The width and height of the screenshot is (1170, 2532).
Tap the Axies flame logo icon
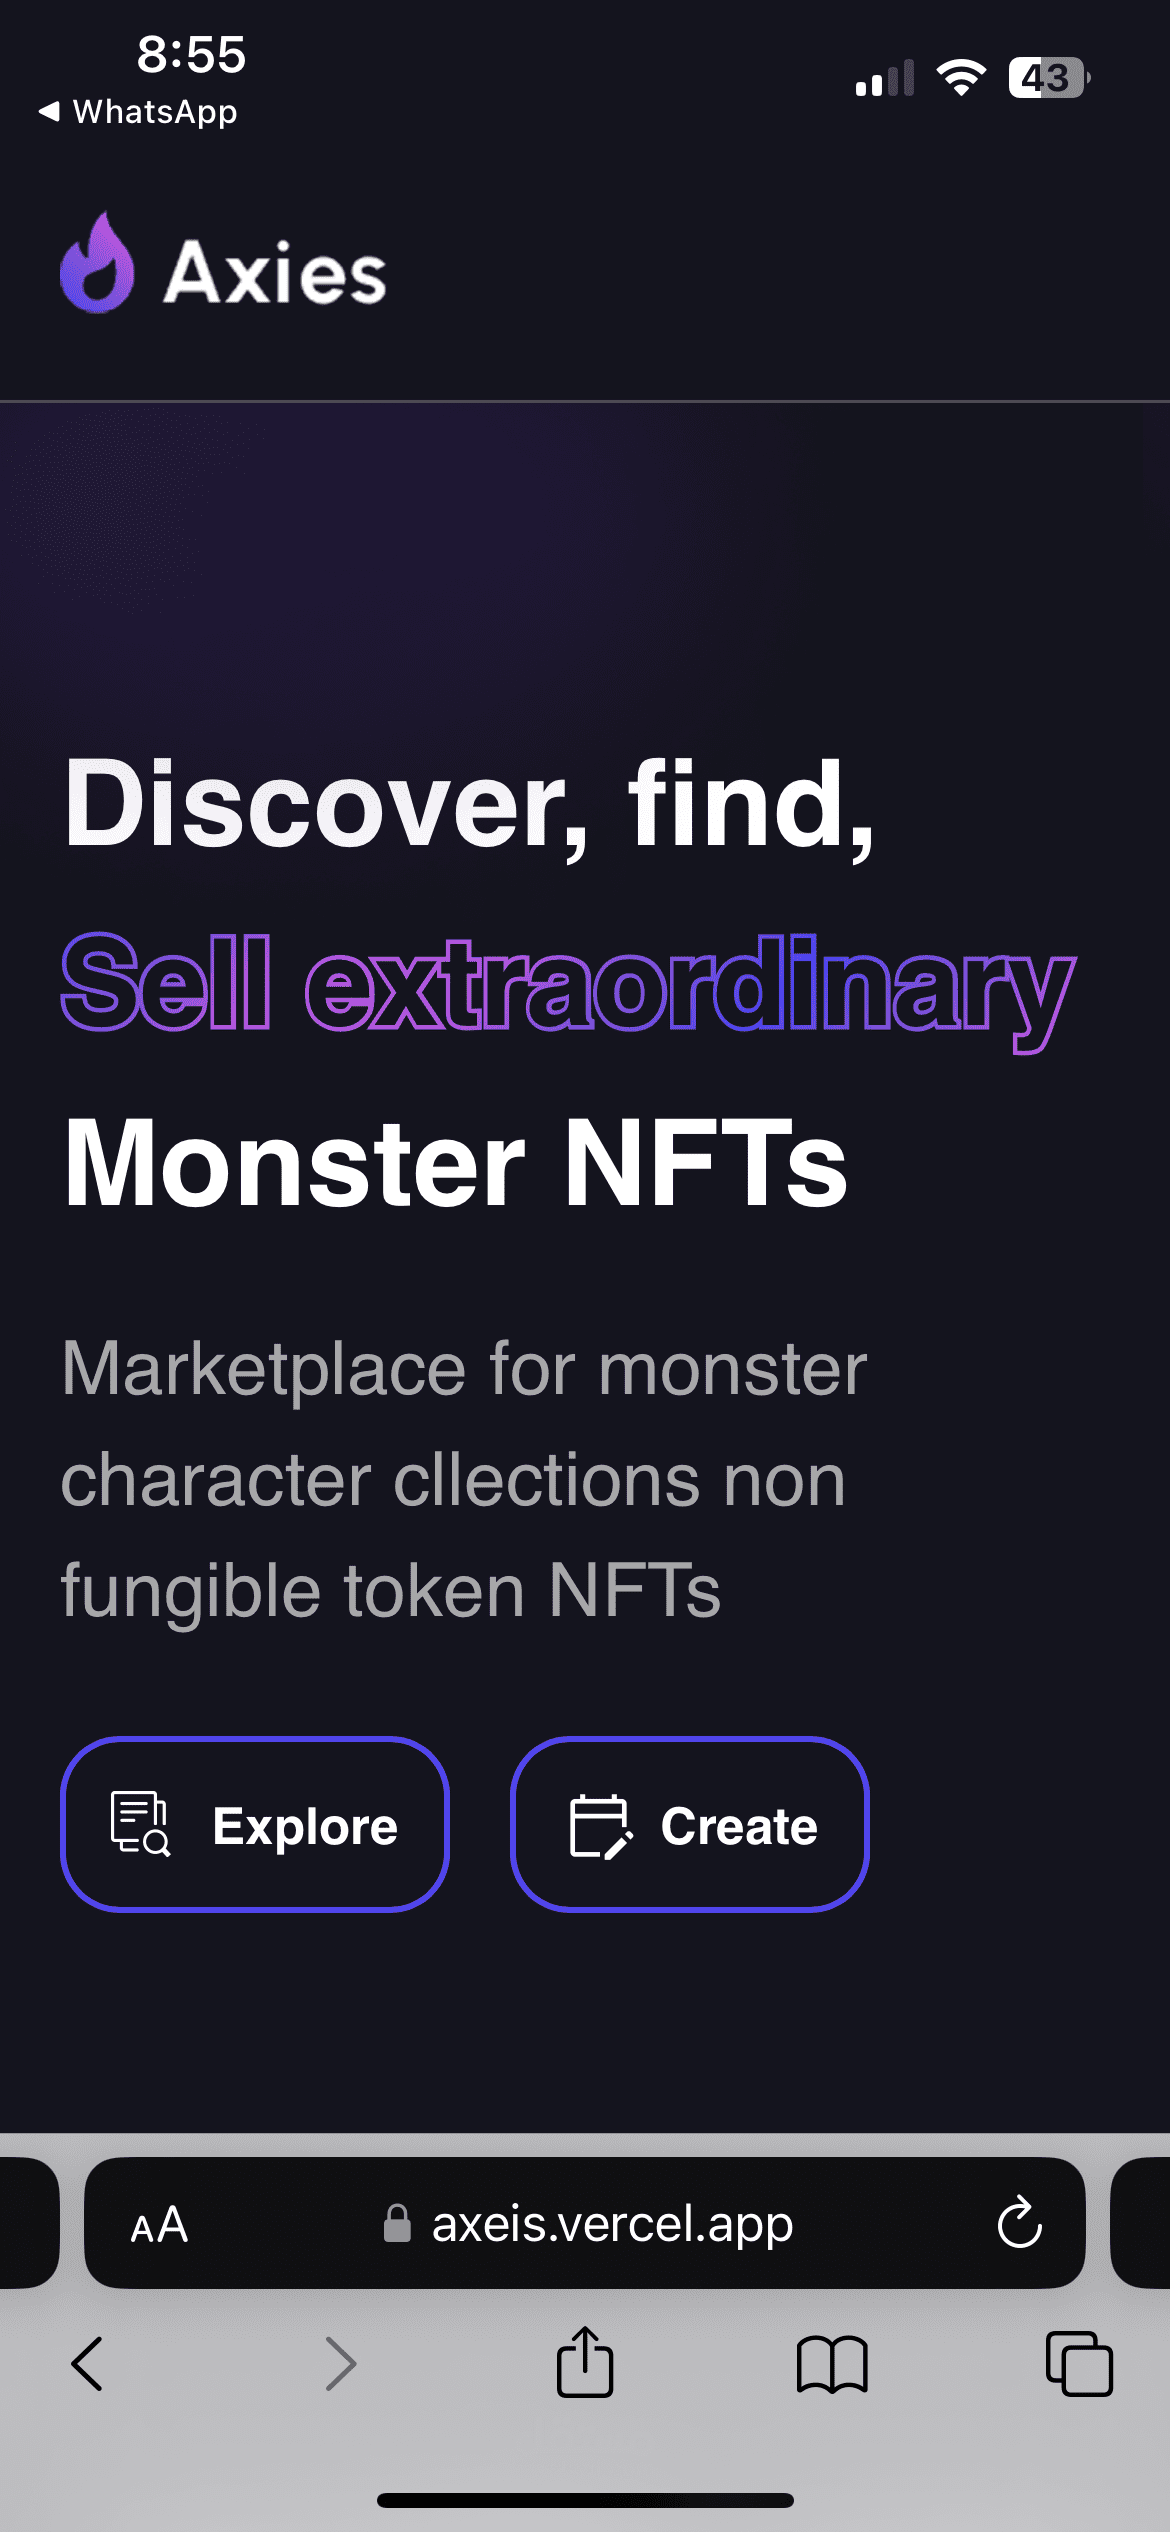(x=97, y=263)
